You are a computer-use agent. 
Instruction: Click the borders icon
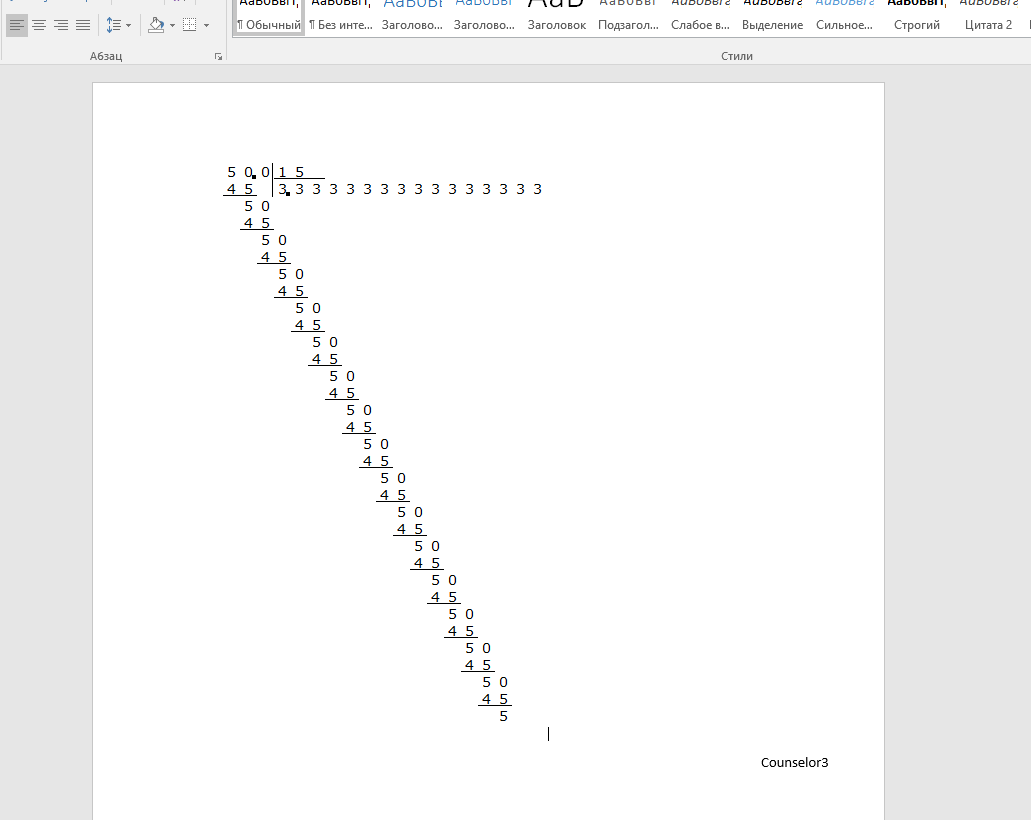(189, 25)
